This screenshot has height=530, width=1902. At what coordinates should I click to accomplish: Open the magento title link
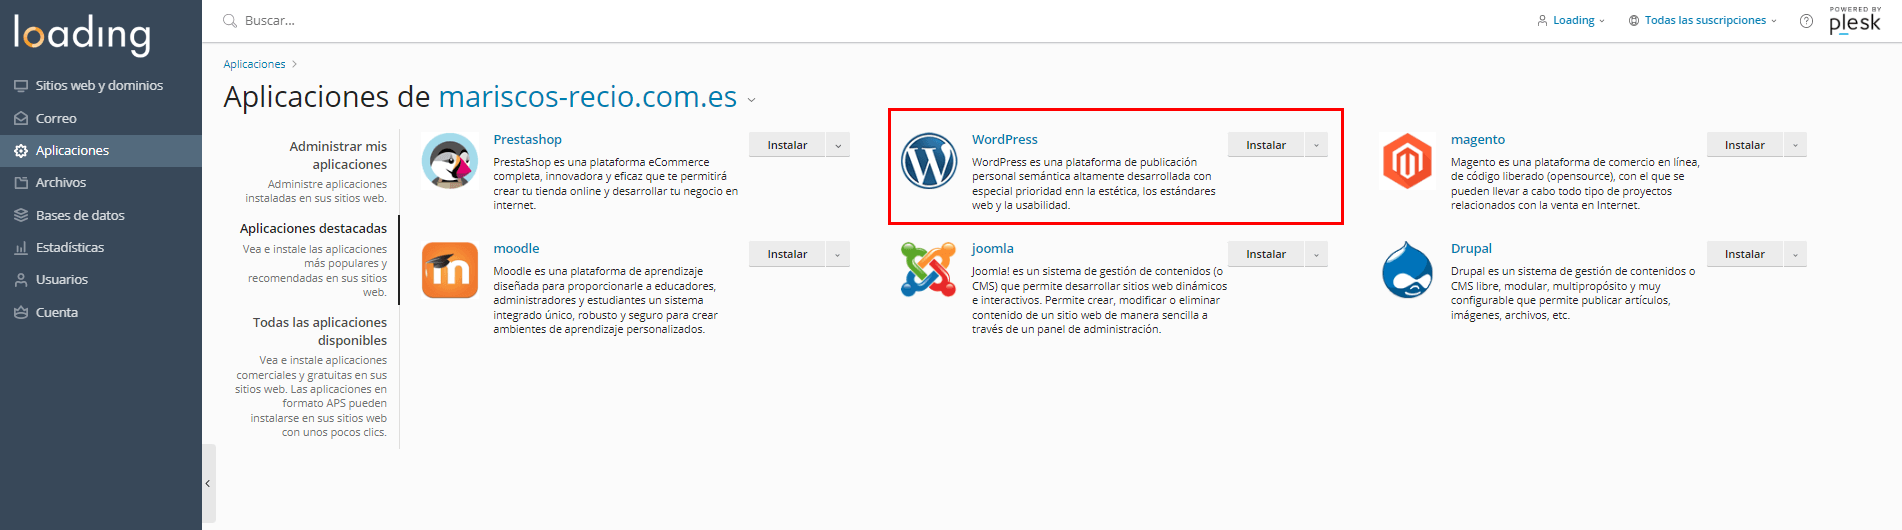click(1478, 140)
